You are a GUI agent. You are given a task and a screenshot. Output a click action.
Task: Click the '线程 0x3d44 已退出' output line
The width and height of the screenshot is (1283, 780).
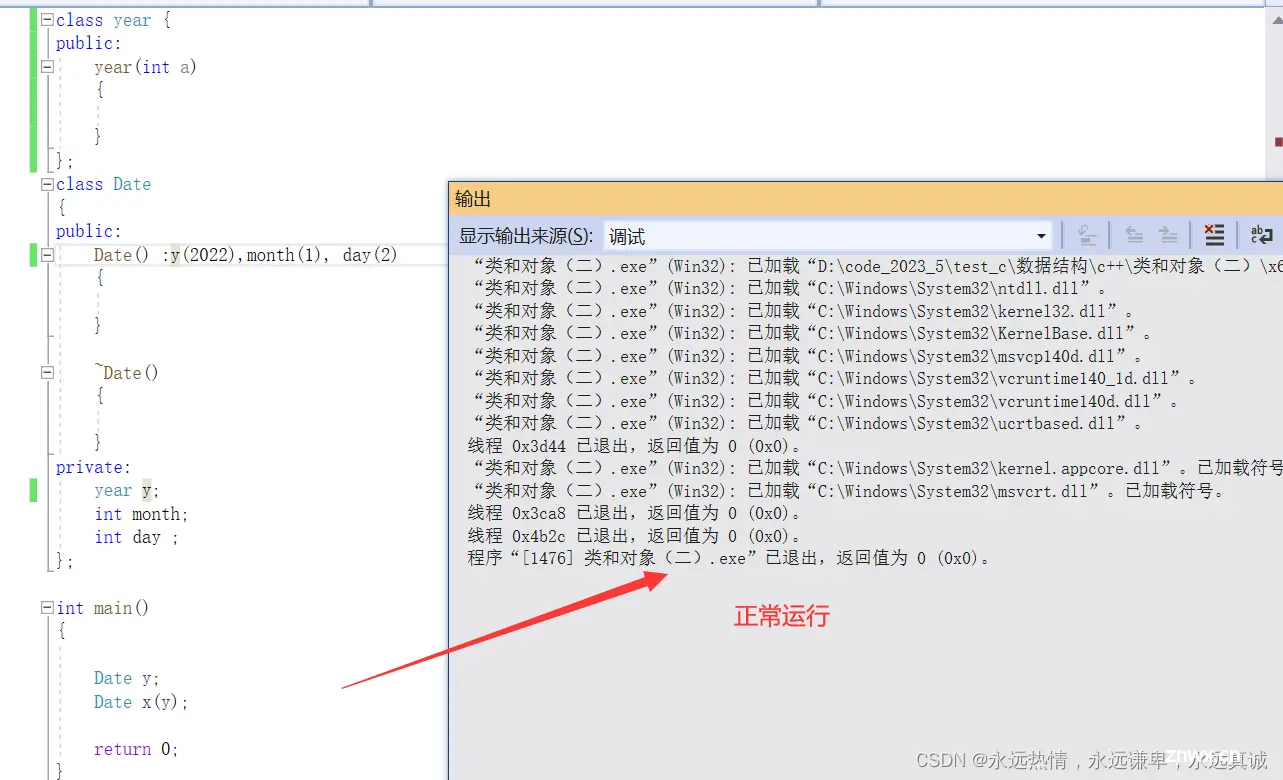click(x=635, y=446)
